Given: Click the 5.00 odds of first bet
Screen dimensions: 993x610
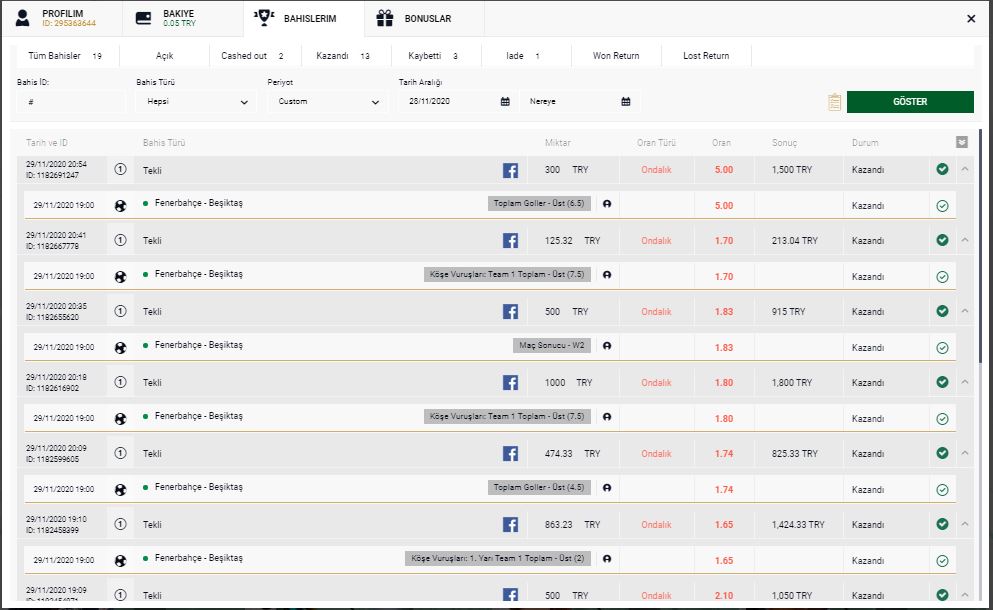Looking at the screenshot, I should click(x=724, y=170).
